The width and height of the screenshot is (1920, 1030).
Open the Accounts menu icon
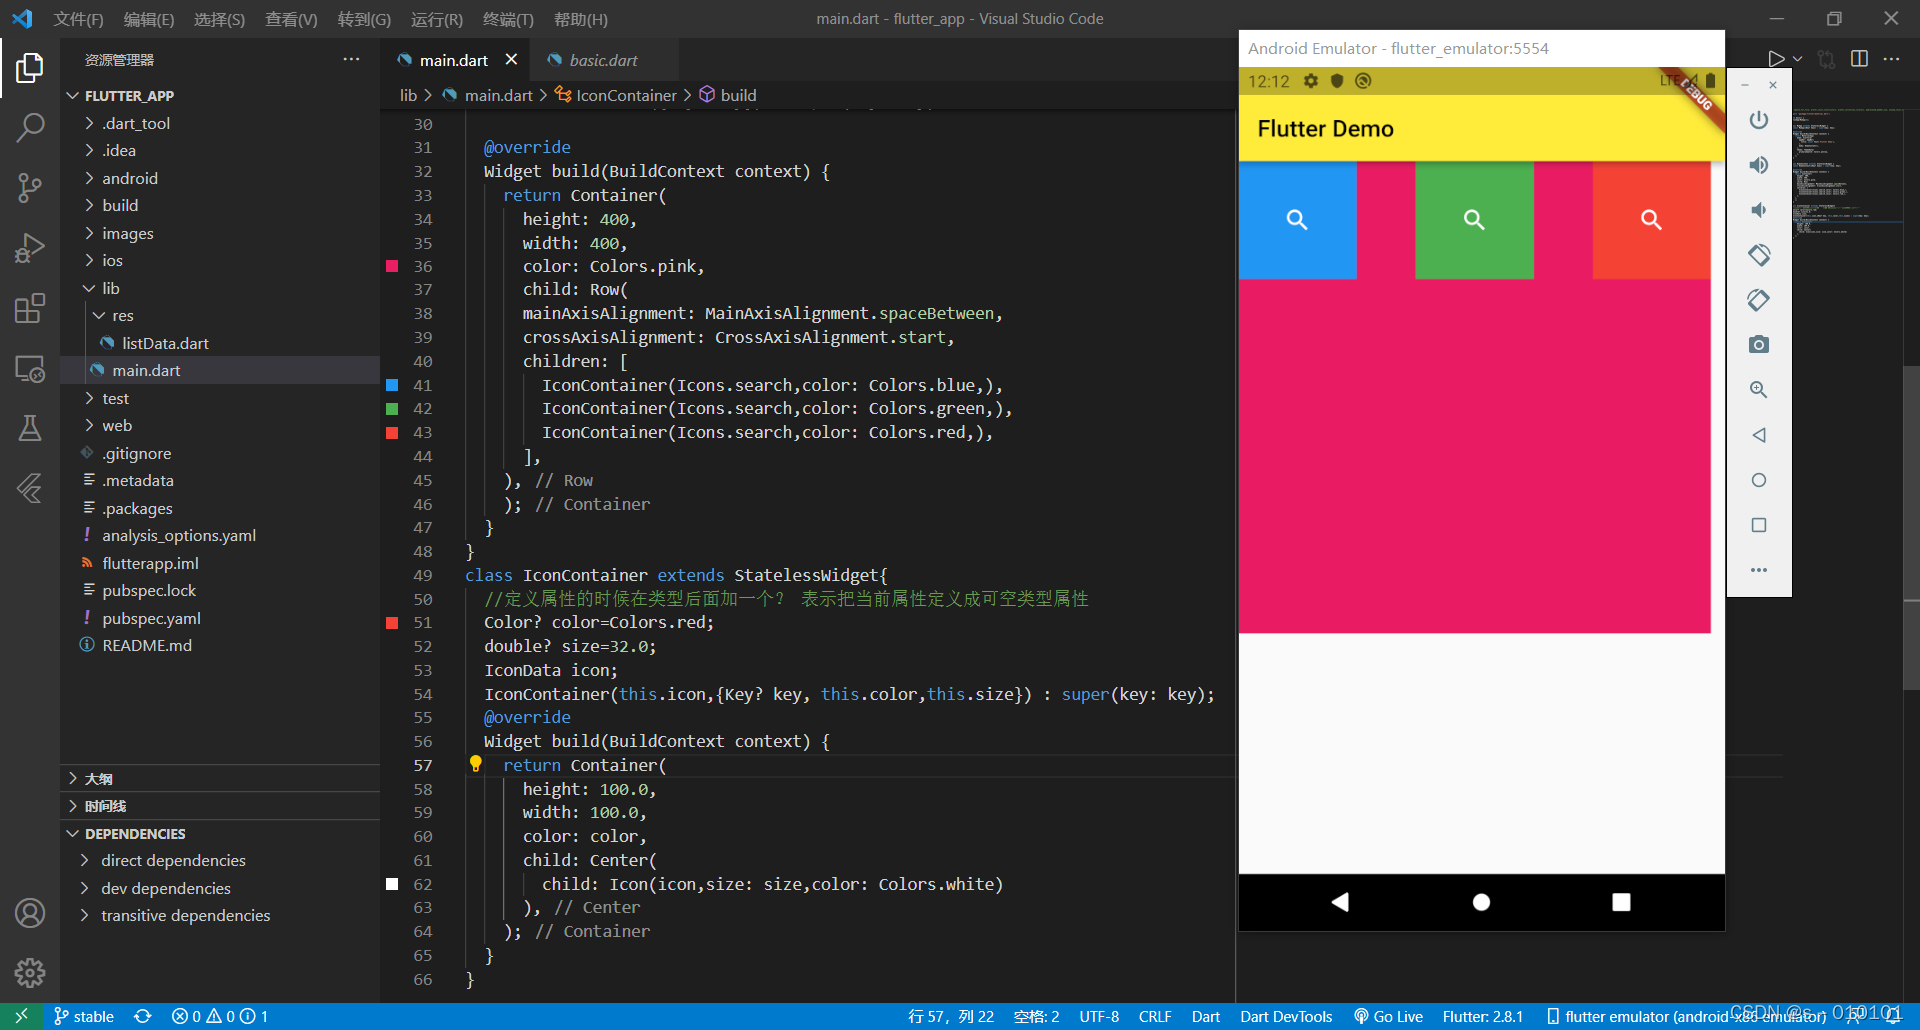(30, 913)
